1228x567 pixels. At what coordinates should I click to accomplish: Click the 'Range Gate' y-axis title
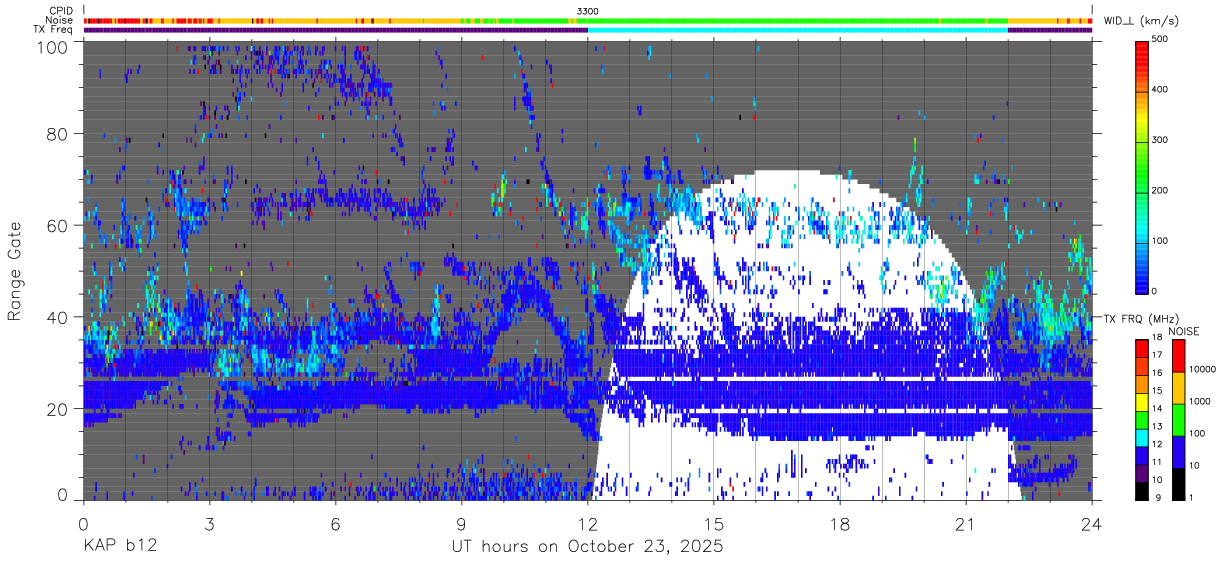[15, 271]
